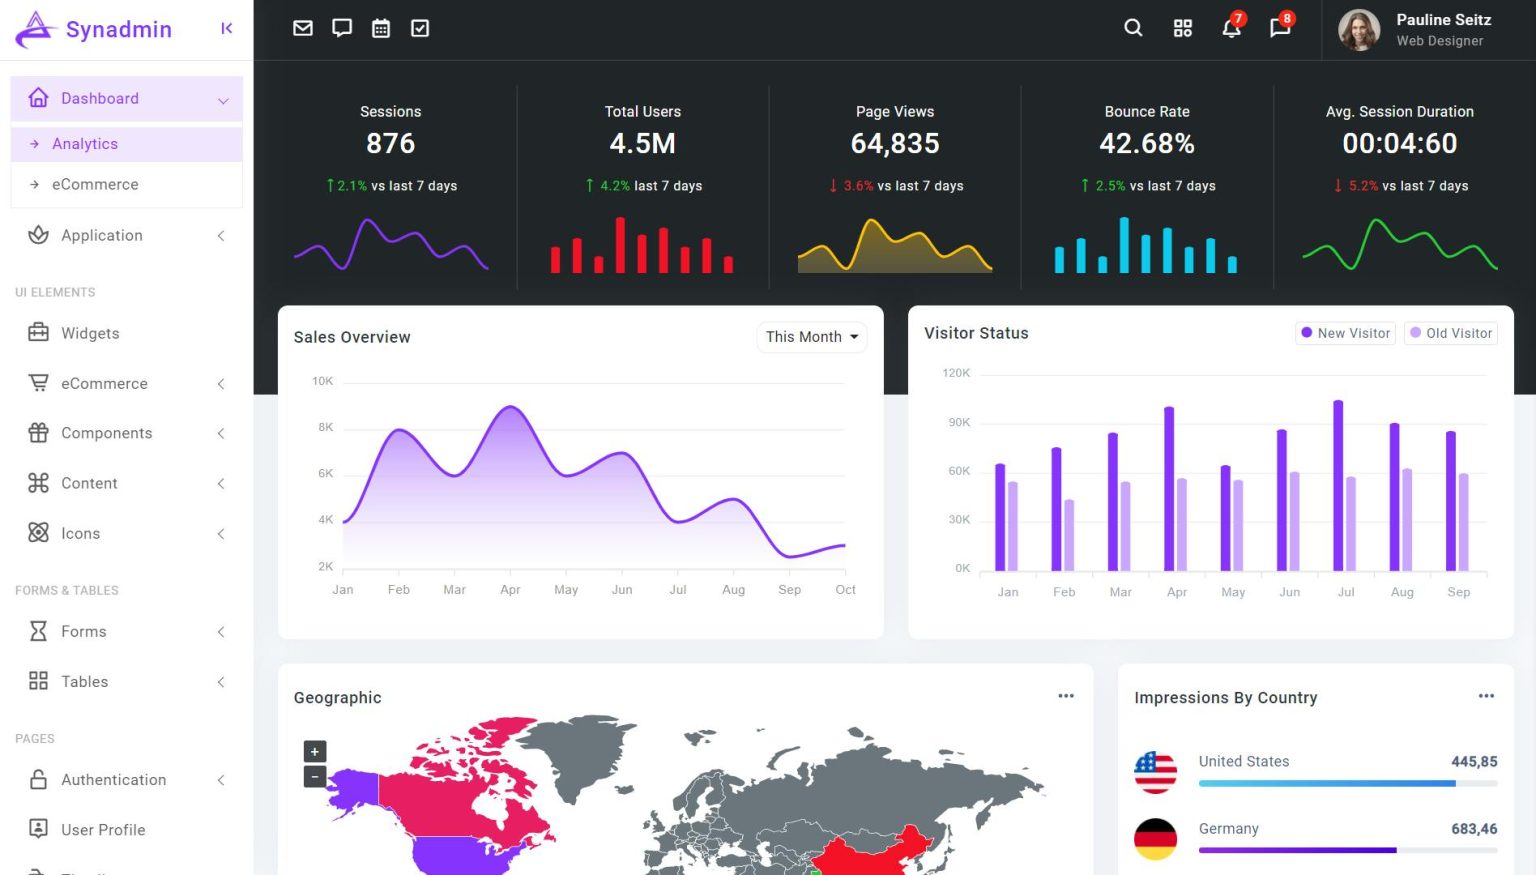Open the calendar icon in the top toolbar
1536x875 pixels.
pos(381,28)
